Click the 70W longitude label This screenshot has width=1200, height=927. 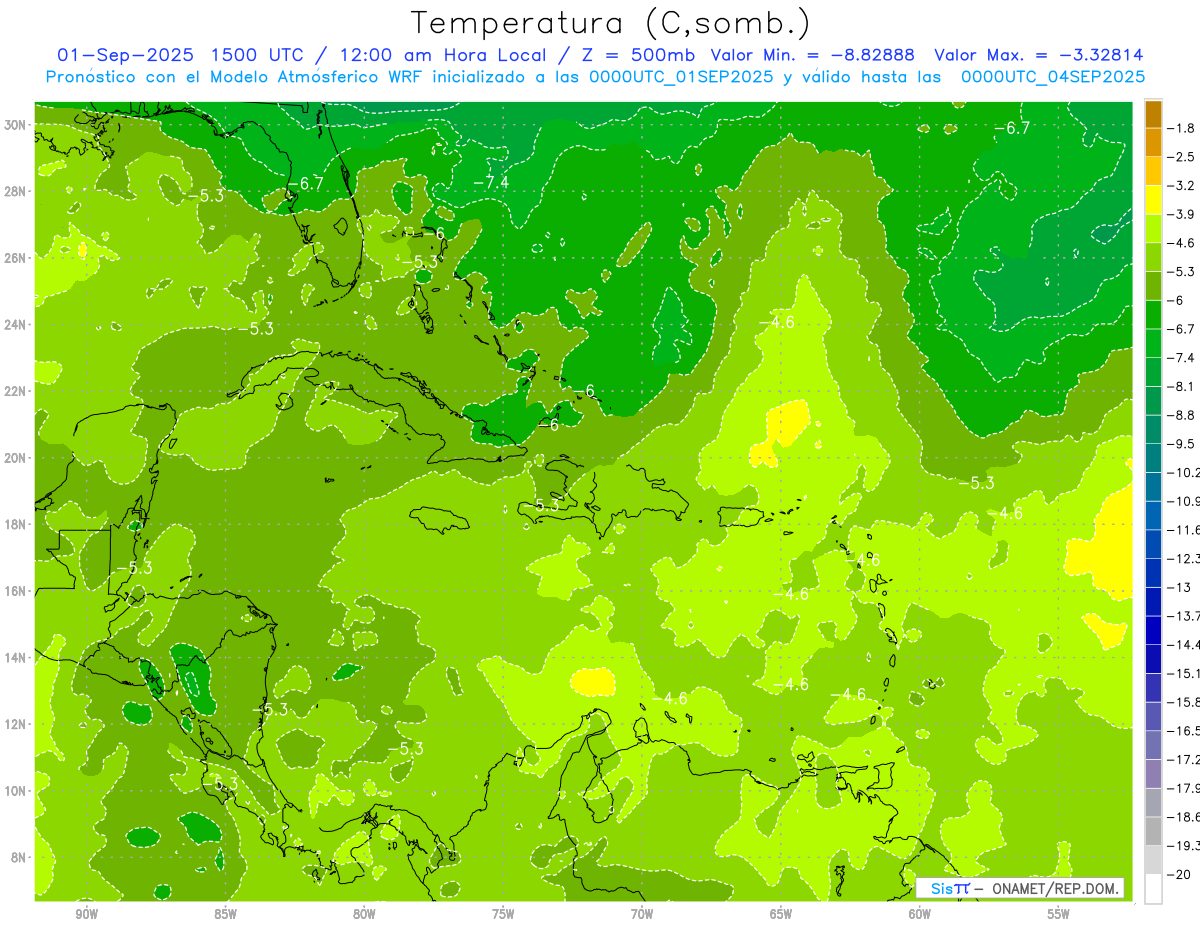[x=642, y=914]
